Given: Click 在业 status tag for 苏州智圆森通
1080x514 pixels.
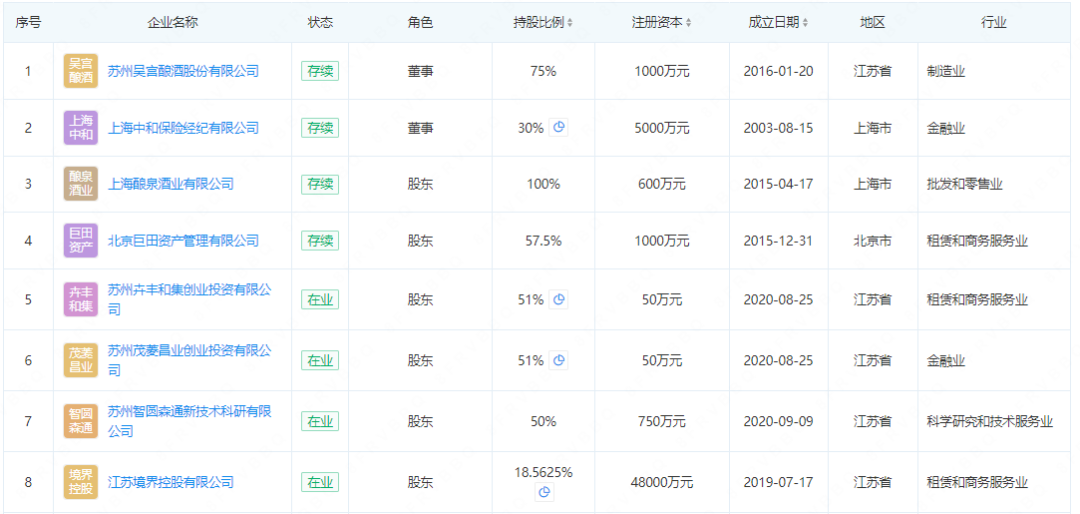Looking at the screenshot, I should pos(320,421).
